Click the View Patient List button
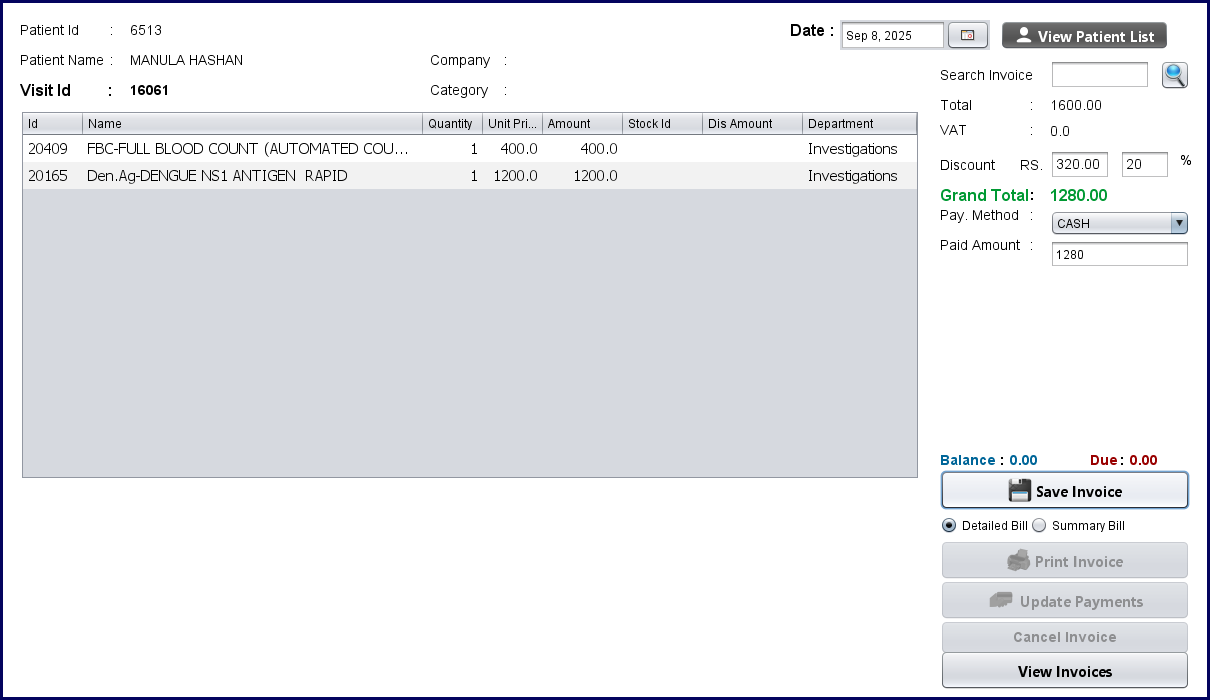Image resolution: width=1210 pixels, height=700 pixels. pos(1084,36)
